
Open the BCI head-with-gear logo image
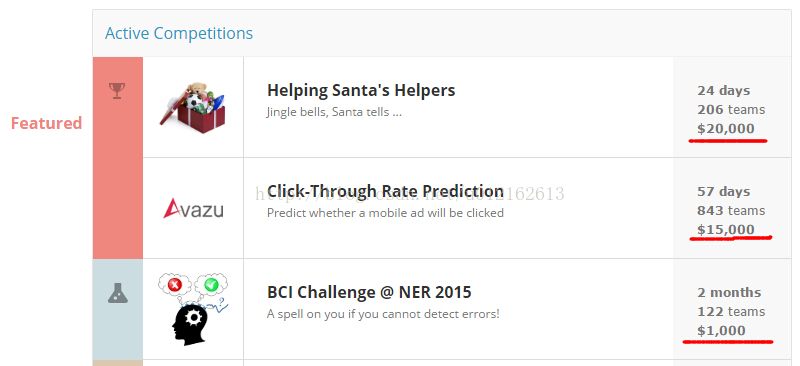point(193,309)
